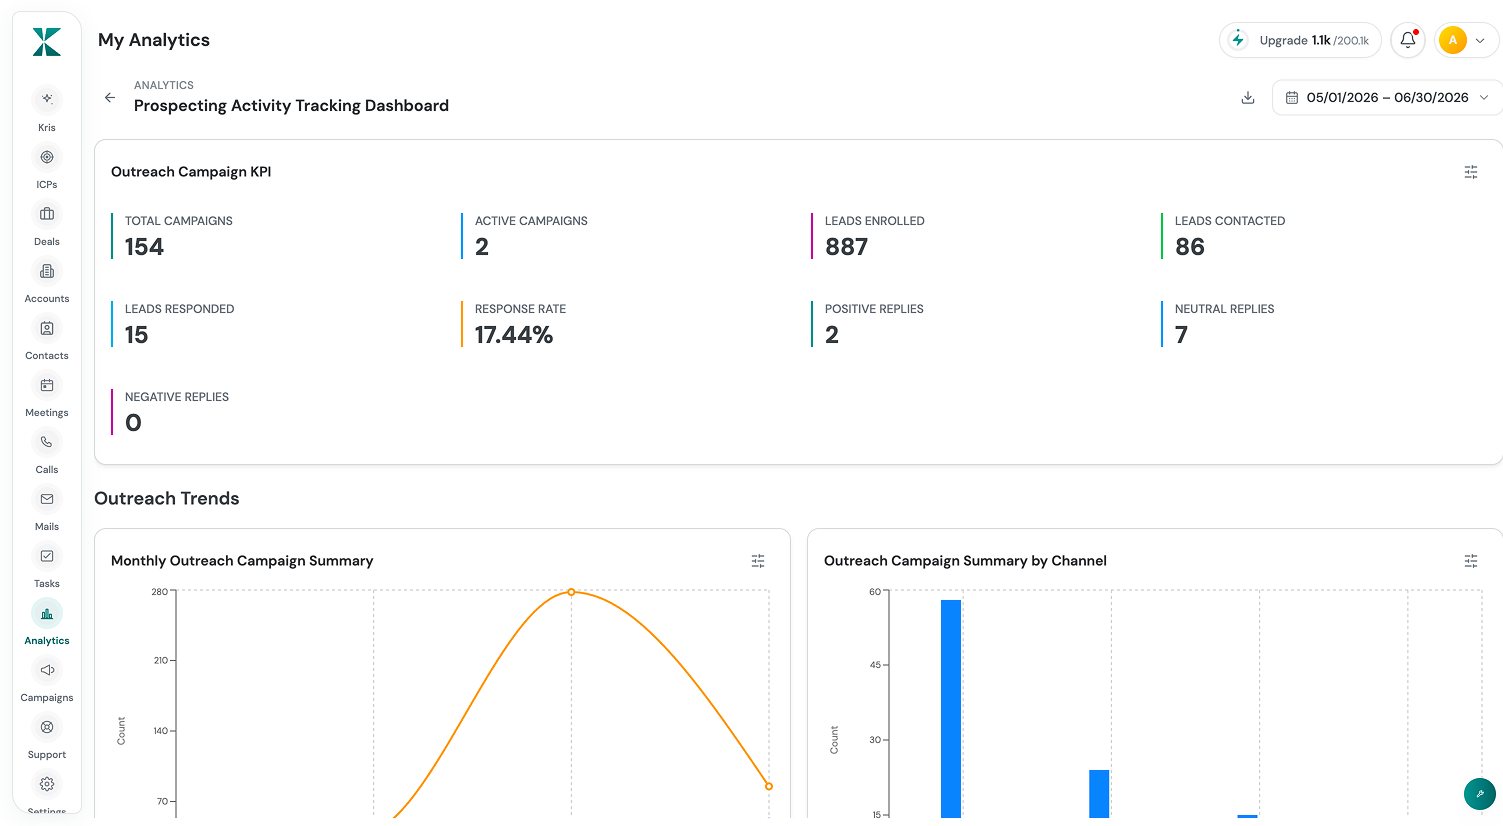Click the NEGATIVE REPLIES label

point(177,397)
